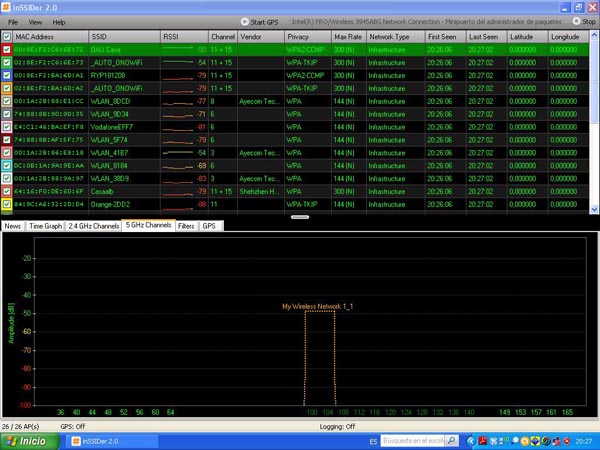Image resolution: width=600 pixels, height=450 pixels.
Task: Click the network list scroll-down arrow
Action: [x=594, y=209]
